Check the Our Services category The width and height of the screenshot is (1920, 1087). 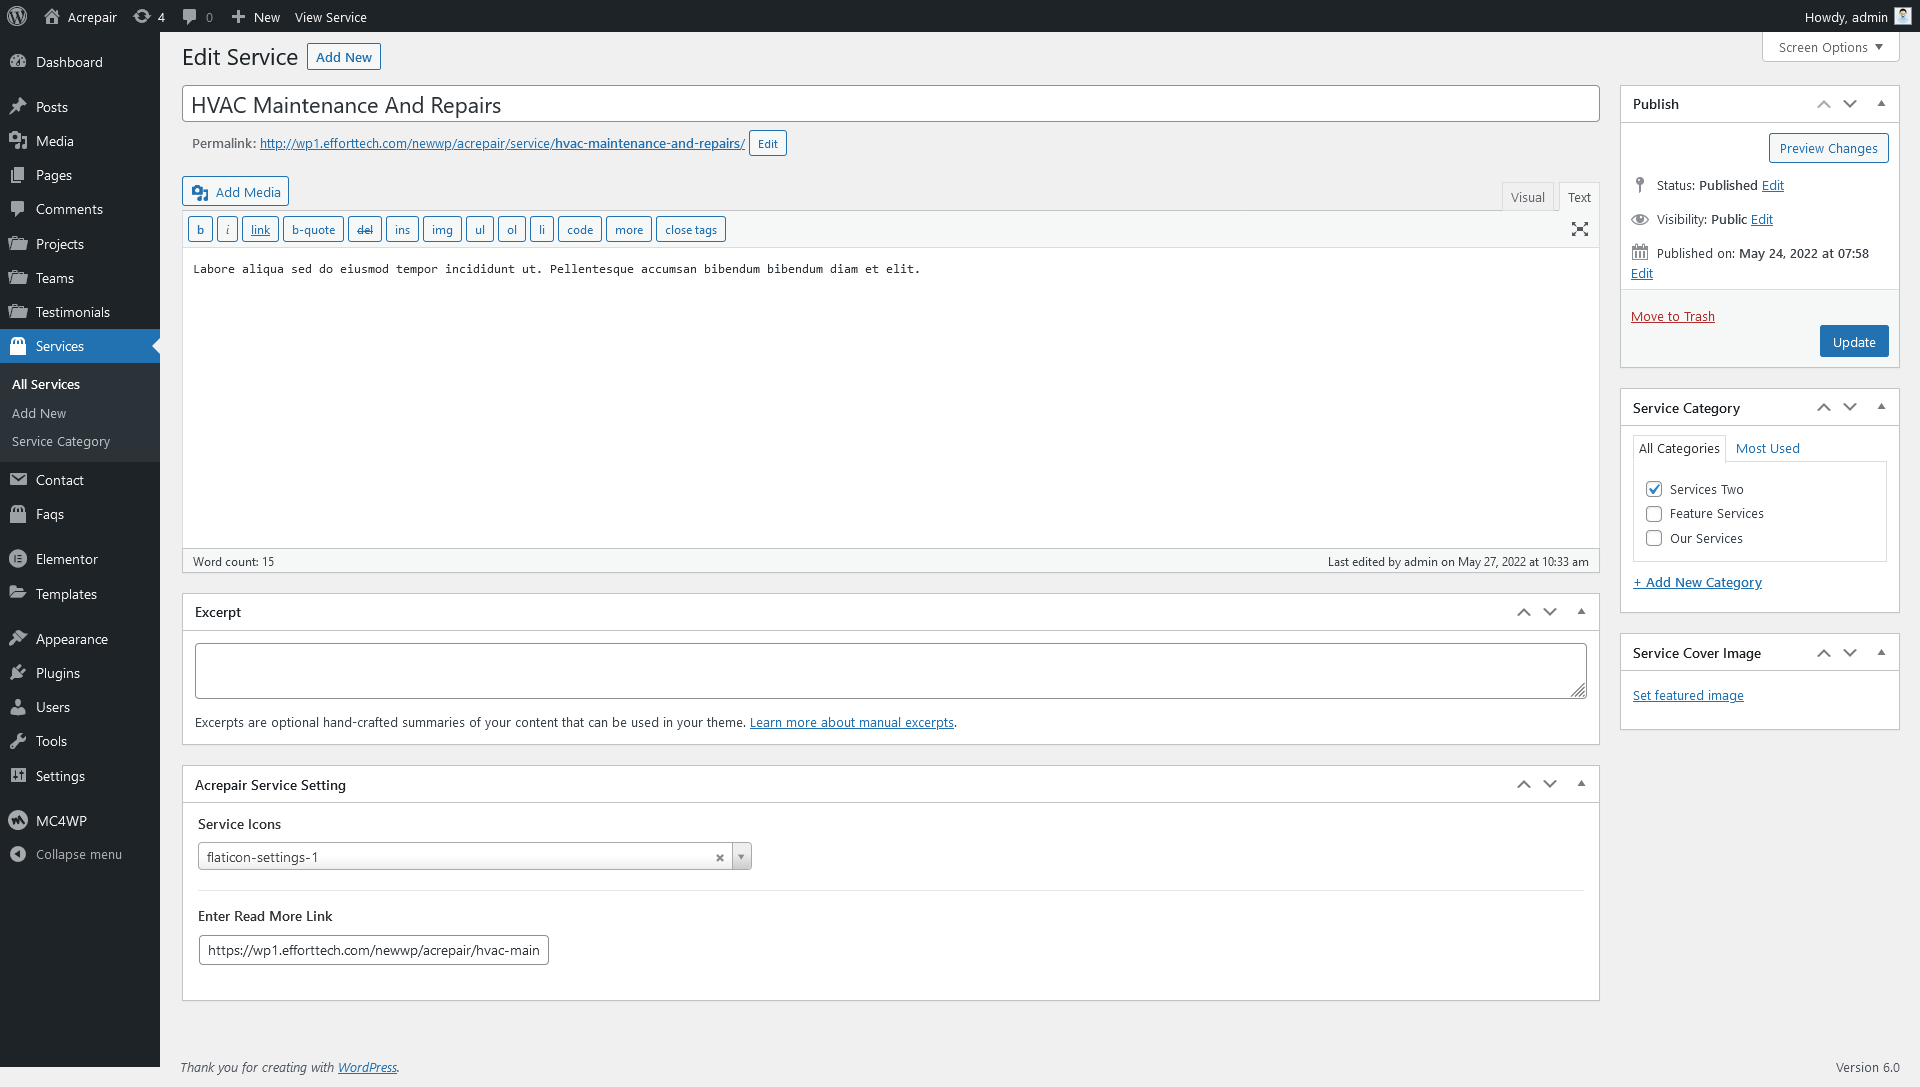point(1654,539)
